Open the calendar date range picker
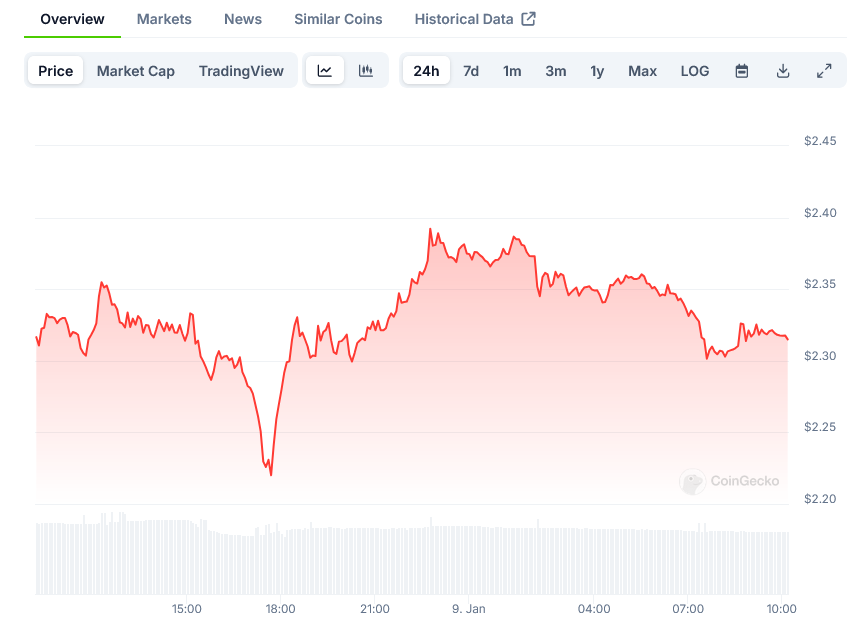Screen dimensions: 847x637 742,71
